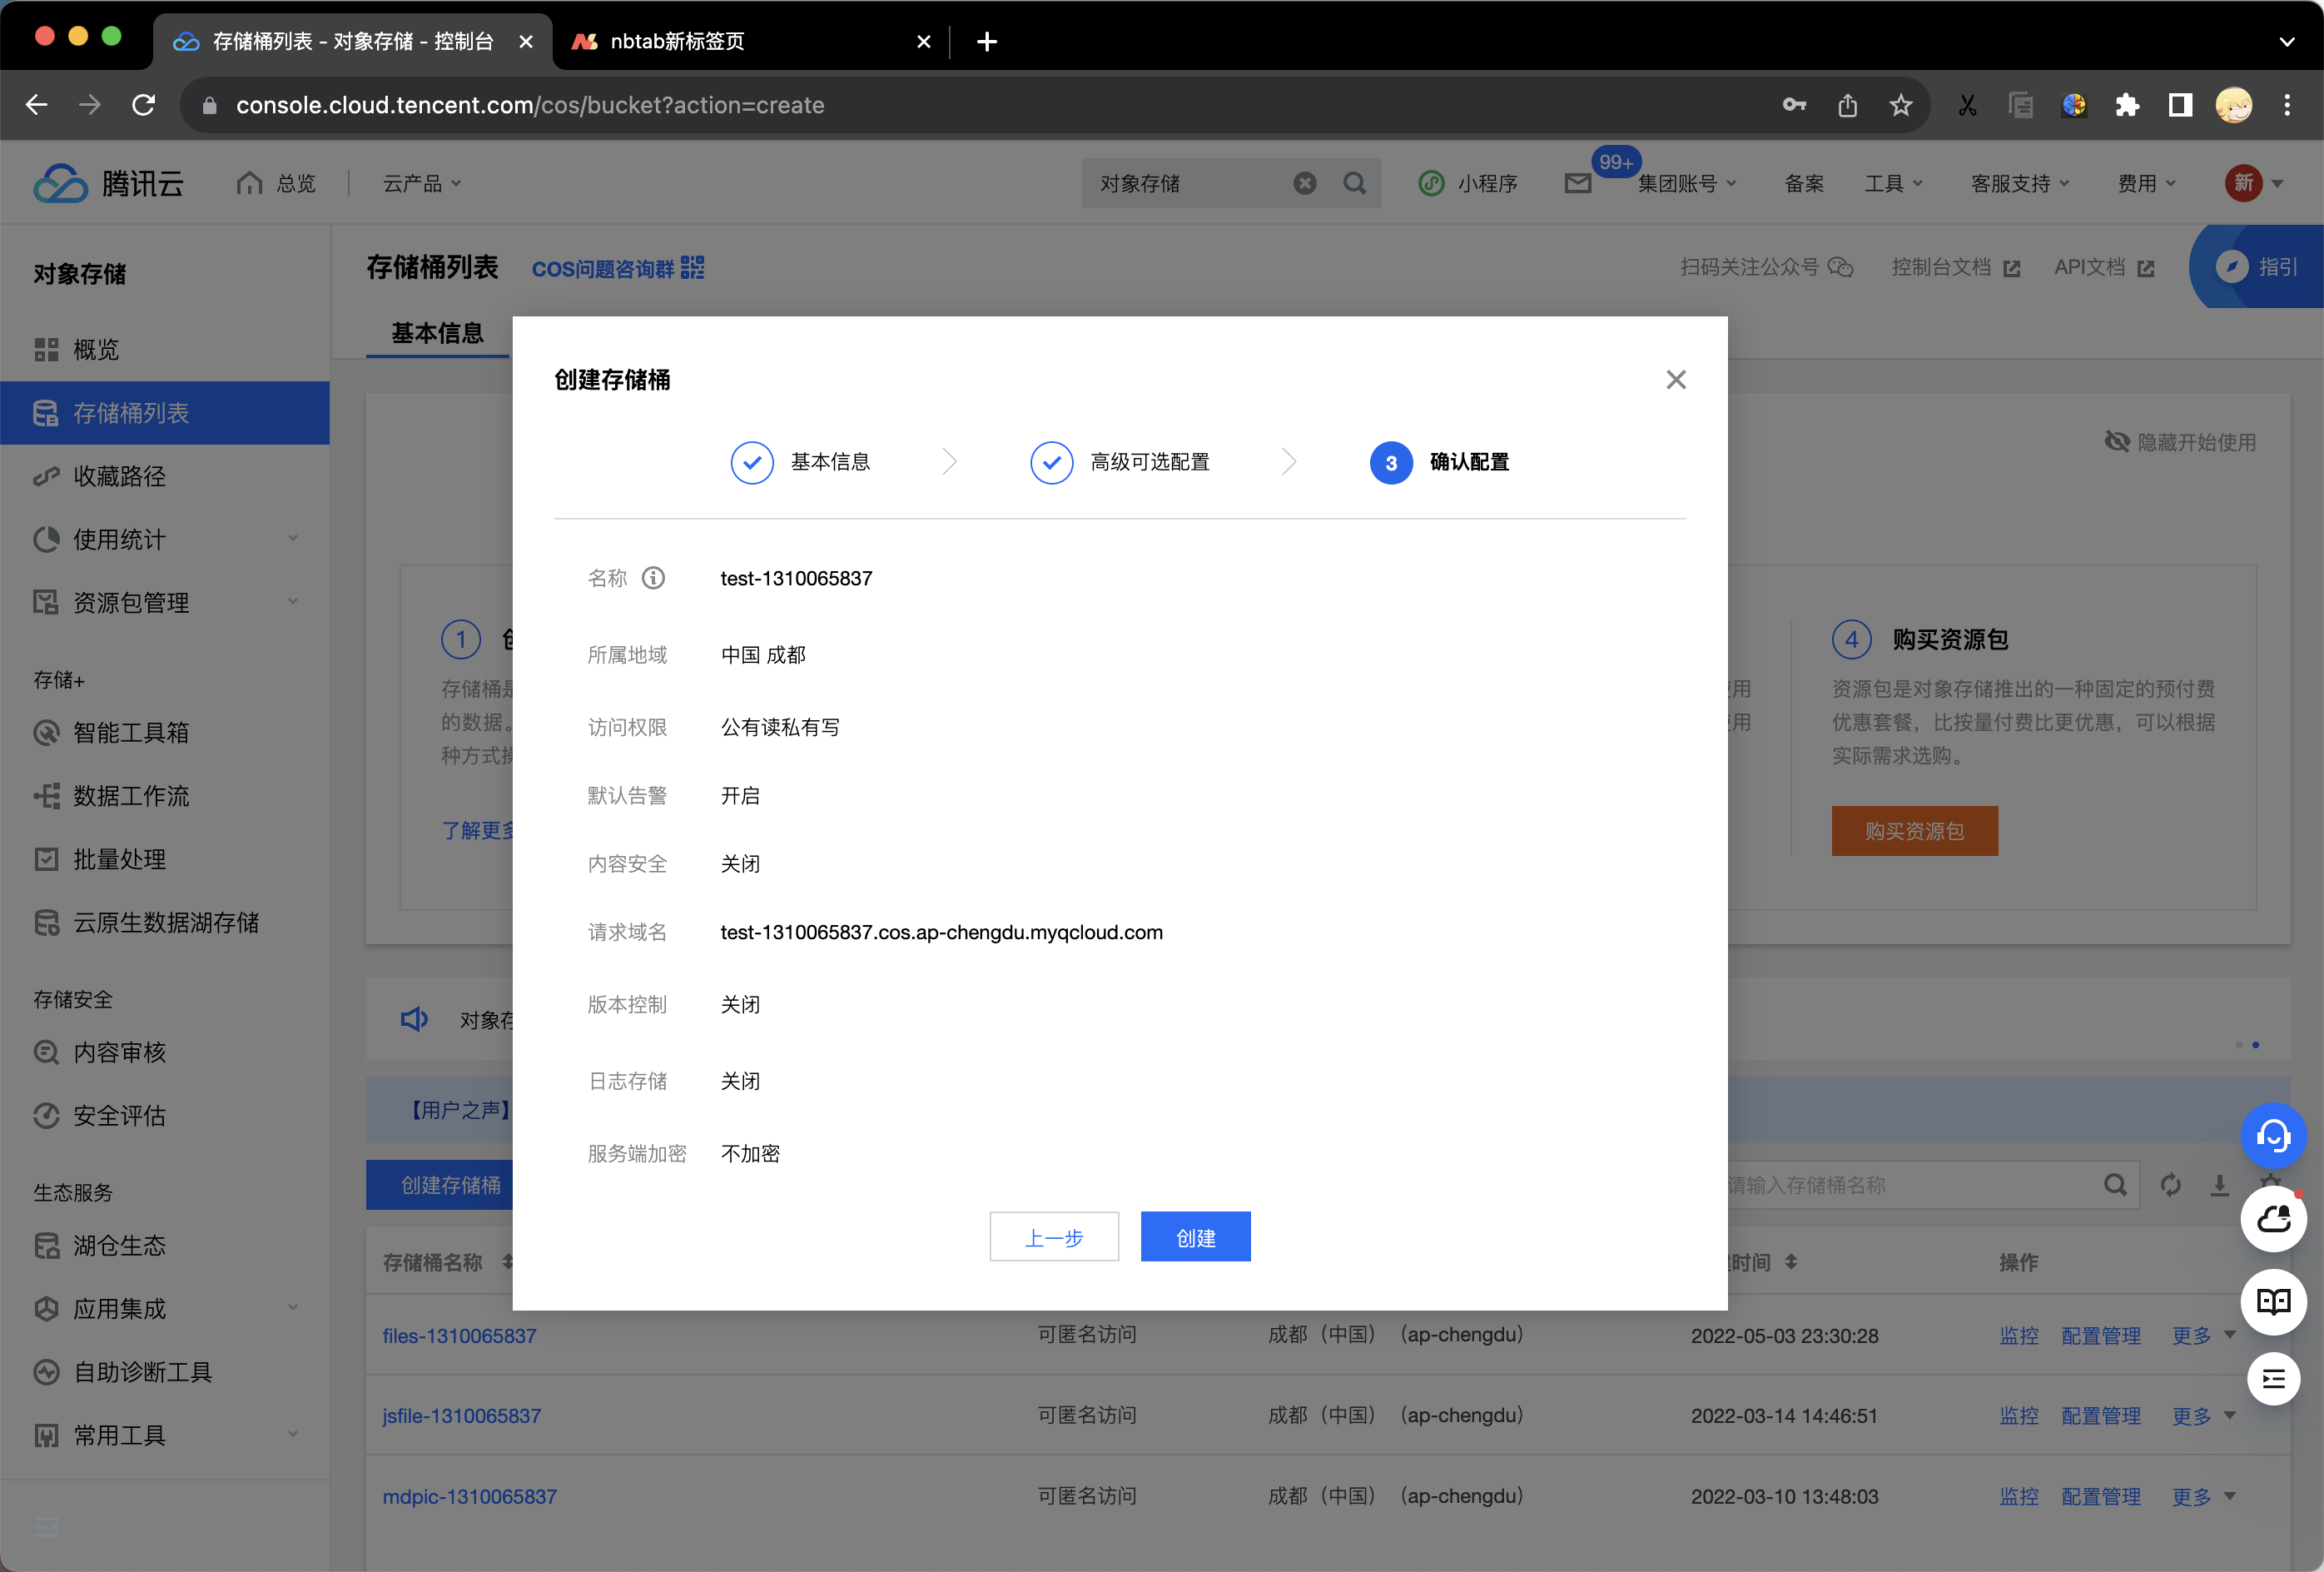Click the 指引 guide button

pyautogui.click(x=2258, y=266)
